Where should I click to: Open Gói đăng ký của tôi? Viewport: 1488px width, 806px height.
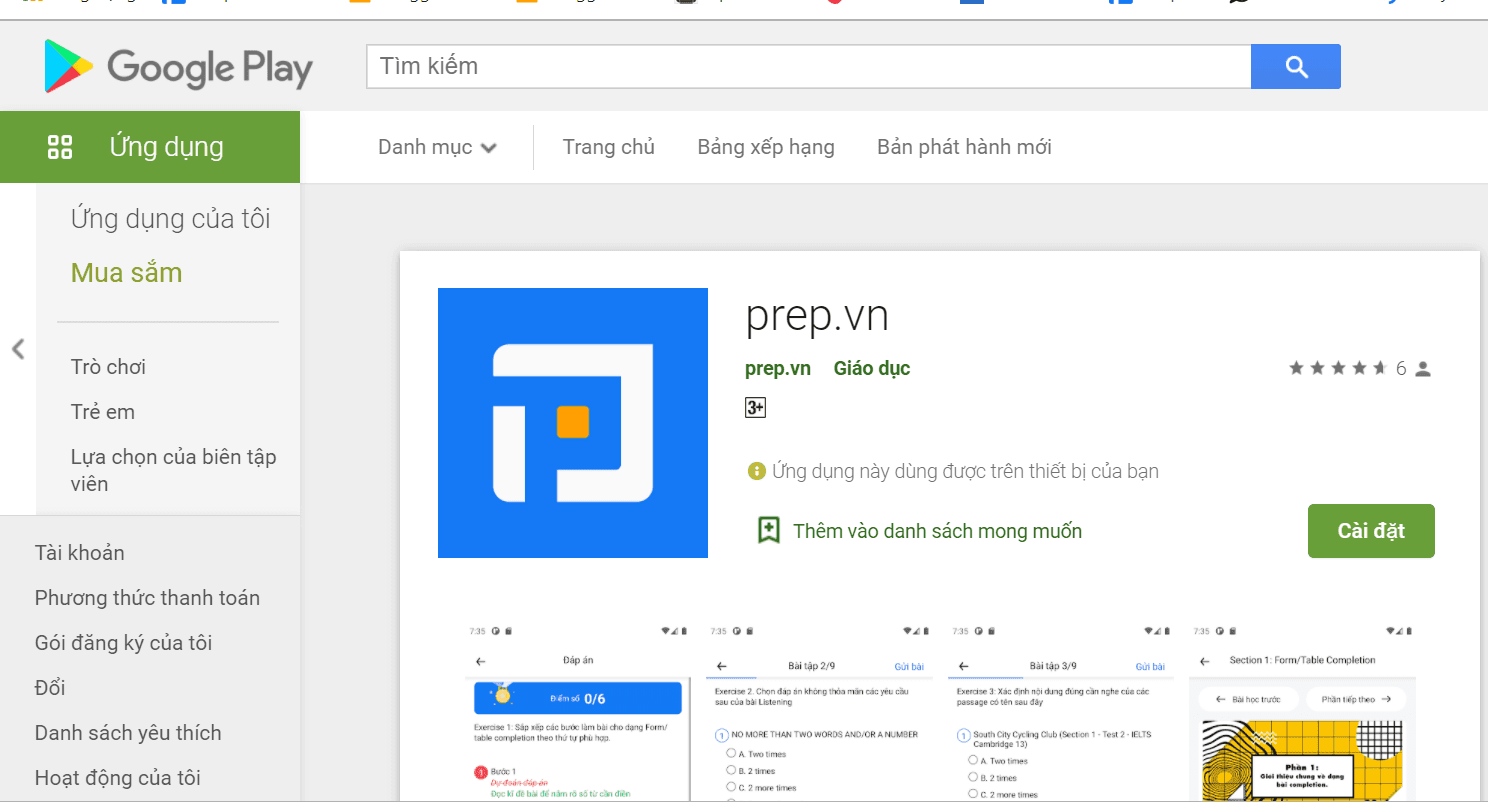click(x=124, y=643)
